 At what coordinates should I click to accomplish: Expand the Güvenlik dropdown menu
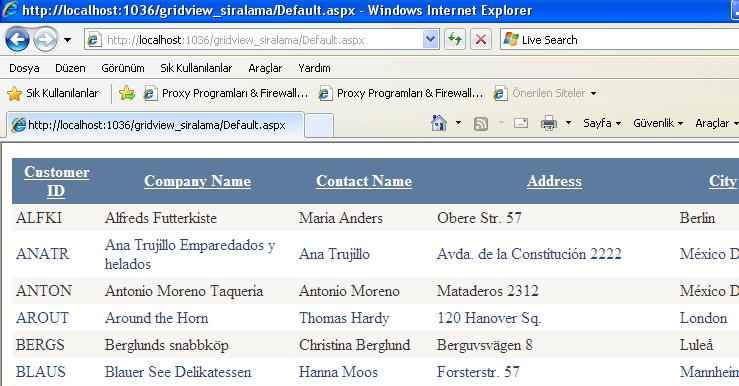(658, 123)
